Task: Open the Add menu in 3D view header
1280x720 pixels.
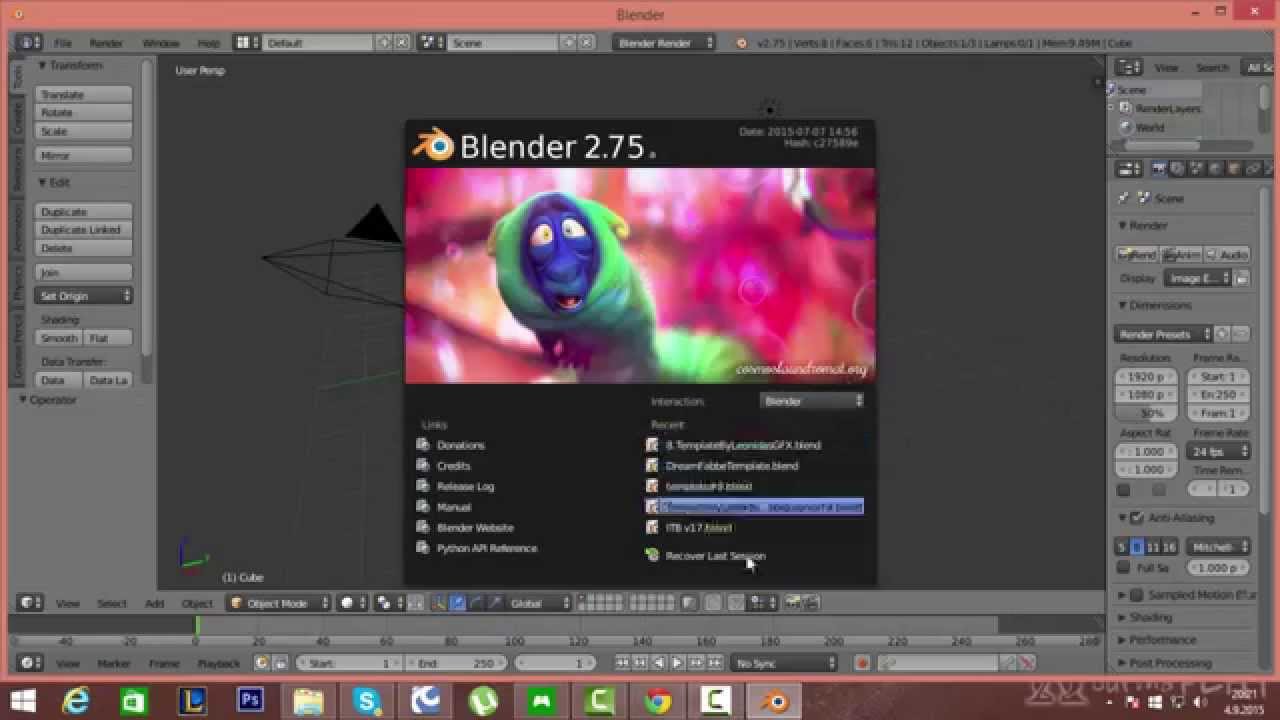Action: (x=154, y=603)
